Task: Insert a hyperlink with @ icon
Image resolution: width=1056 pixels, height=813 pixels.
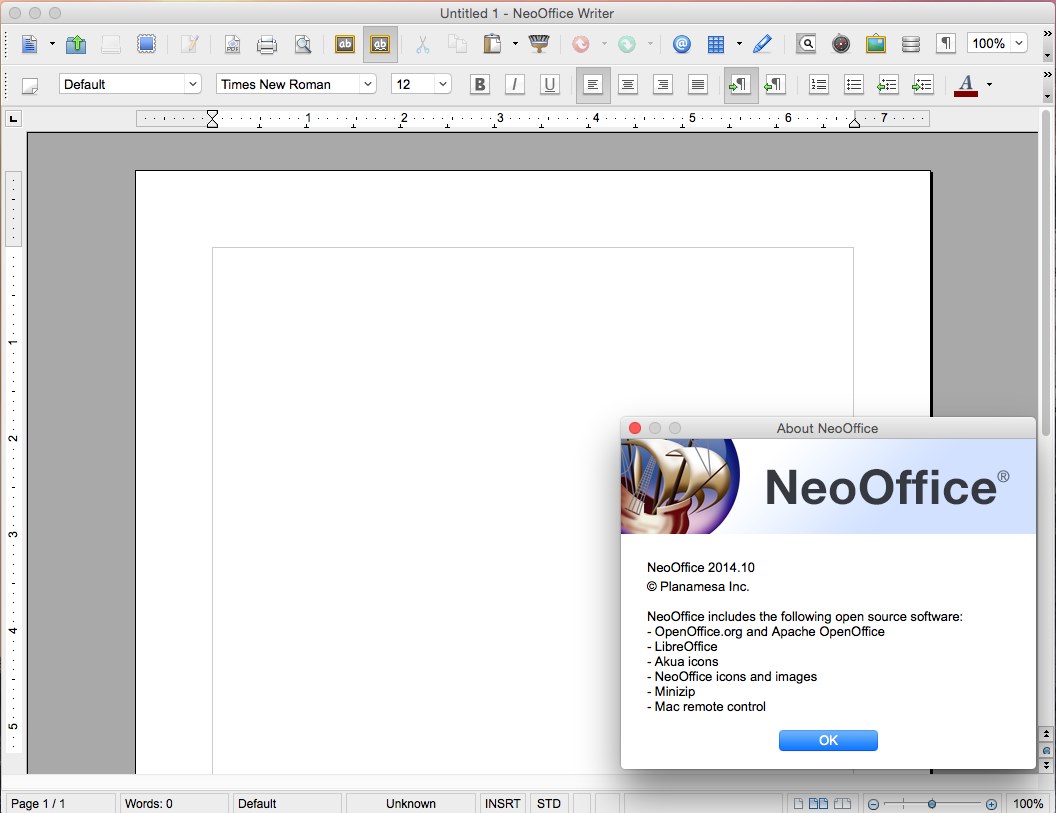Action: (682, 44)
